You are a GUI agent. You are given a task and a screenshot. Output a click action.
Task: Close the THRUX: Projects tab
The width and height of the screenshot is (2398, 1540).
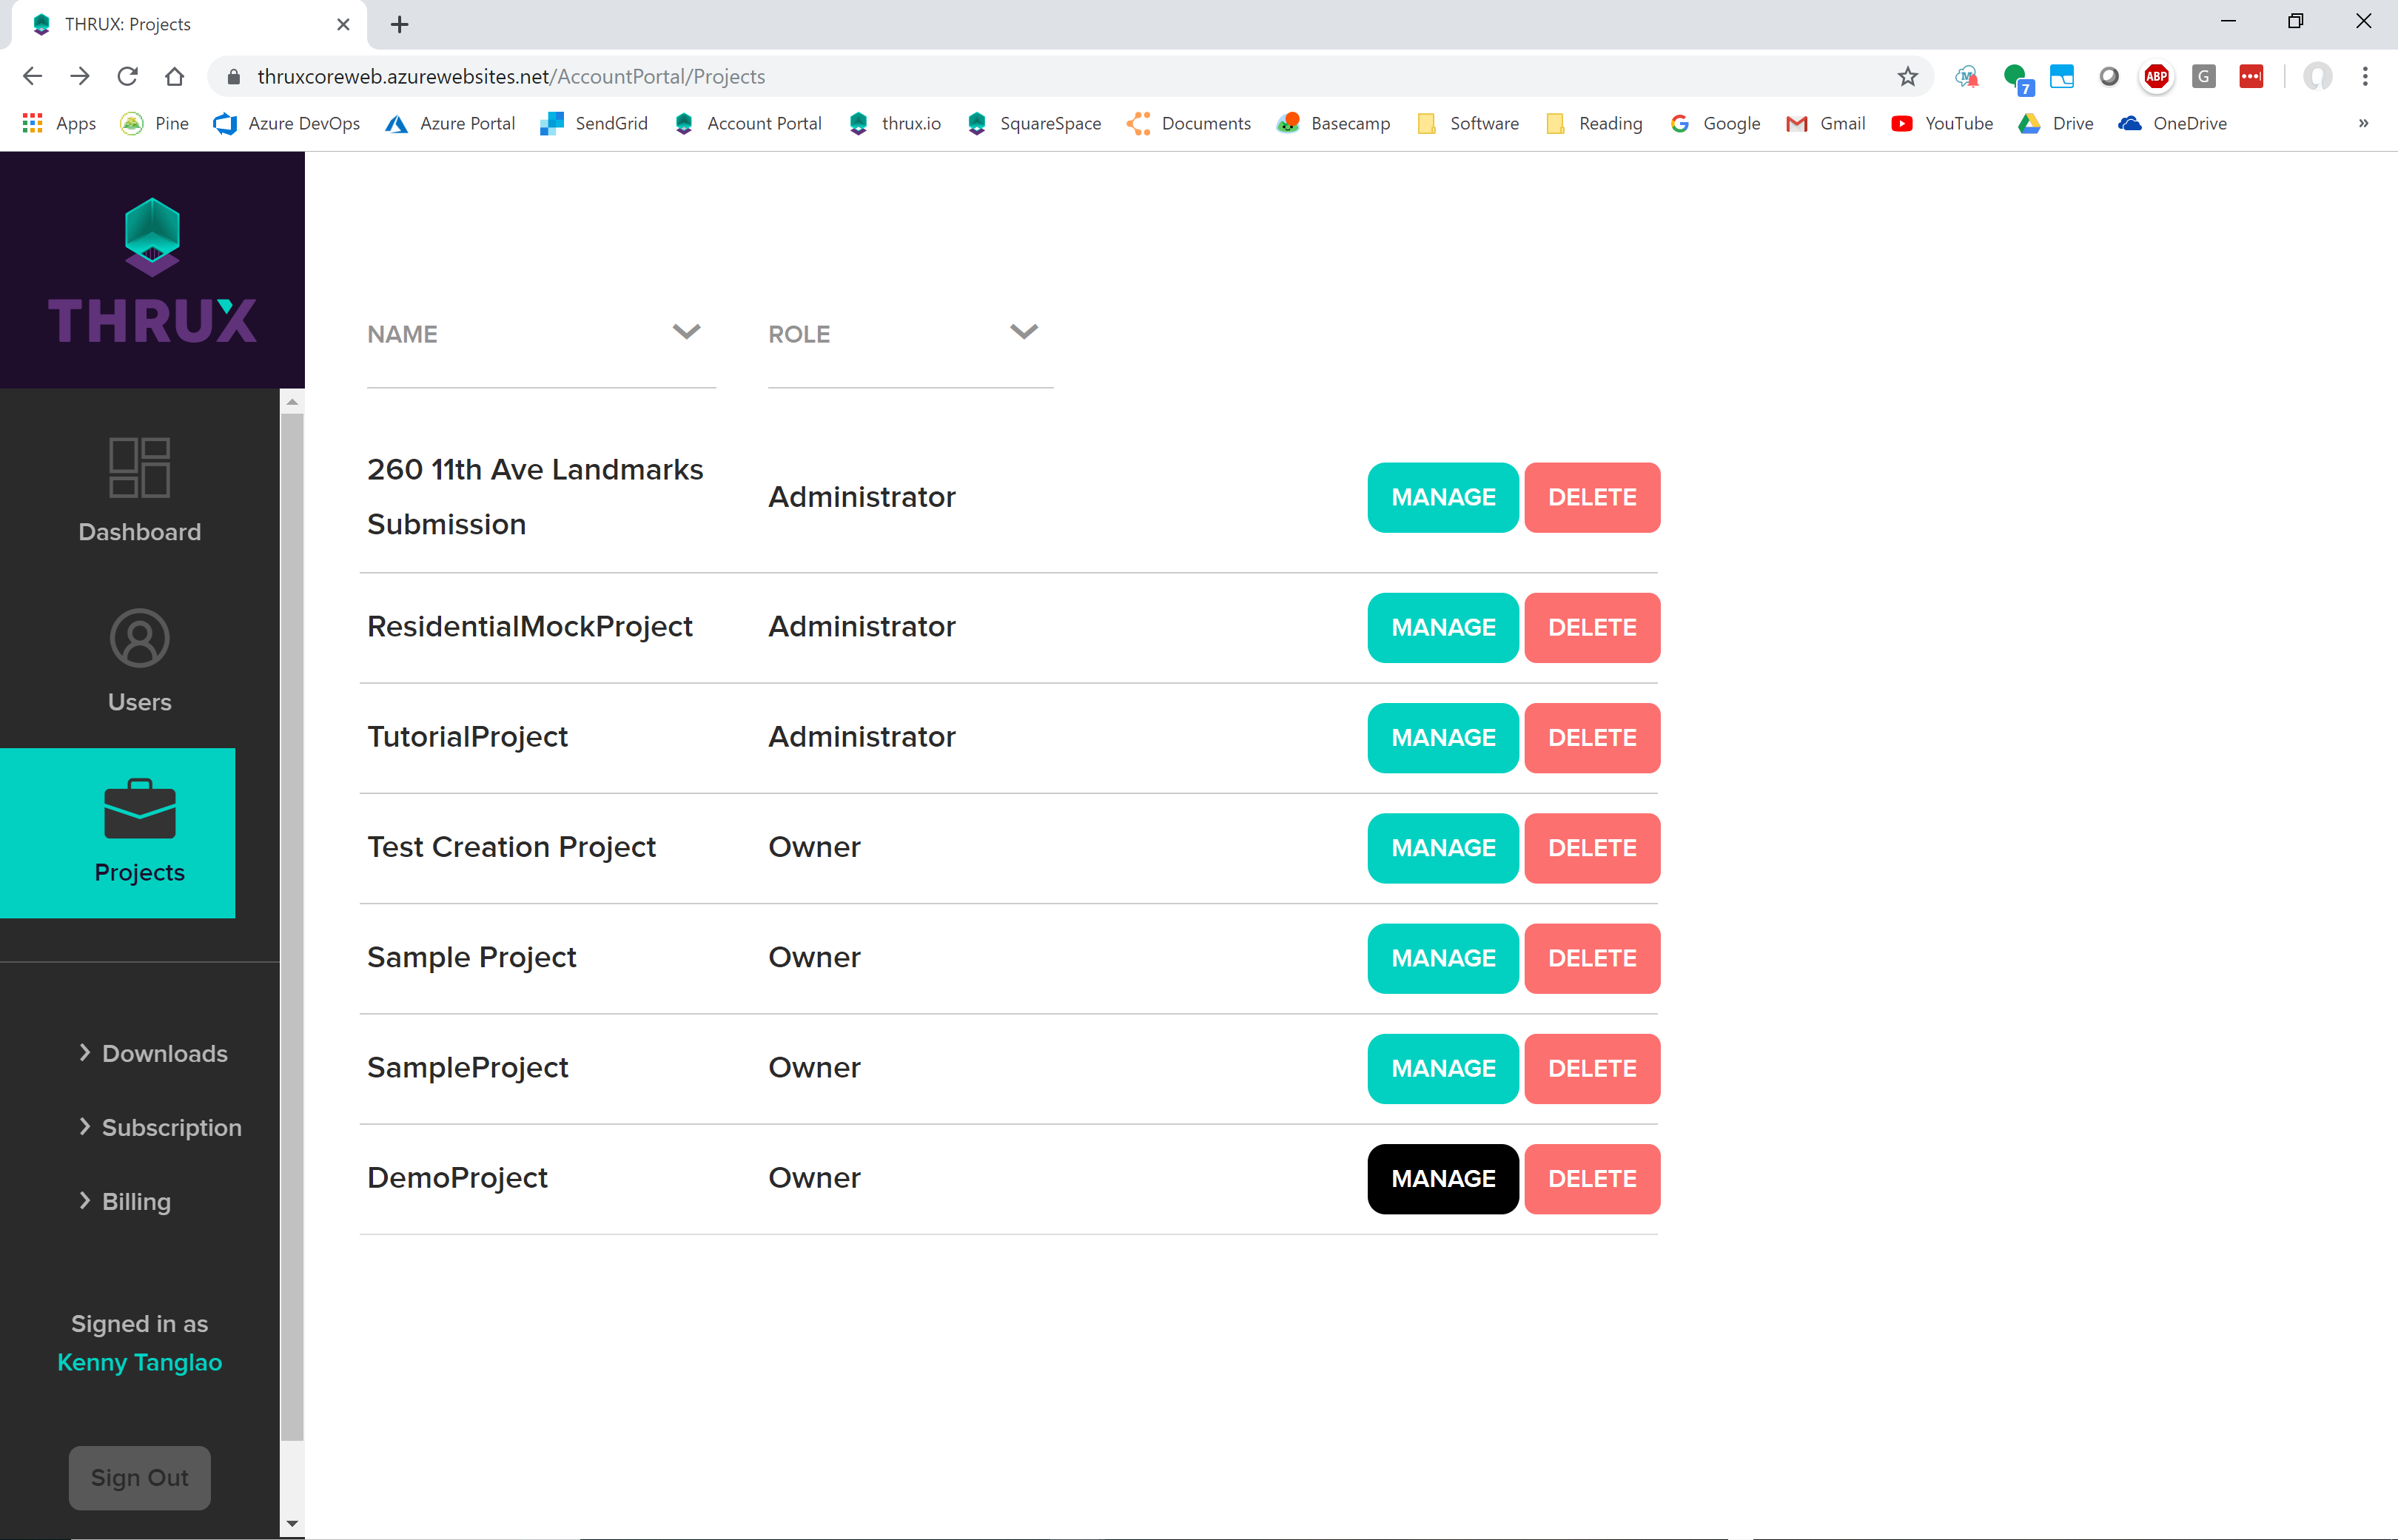(343, 24)
